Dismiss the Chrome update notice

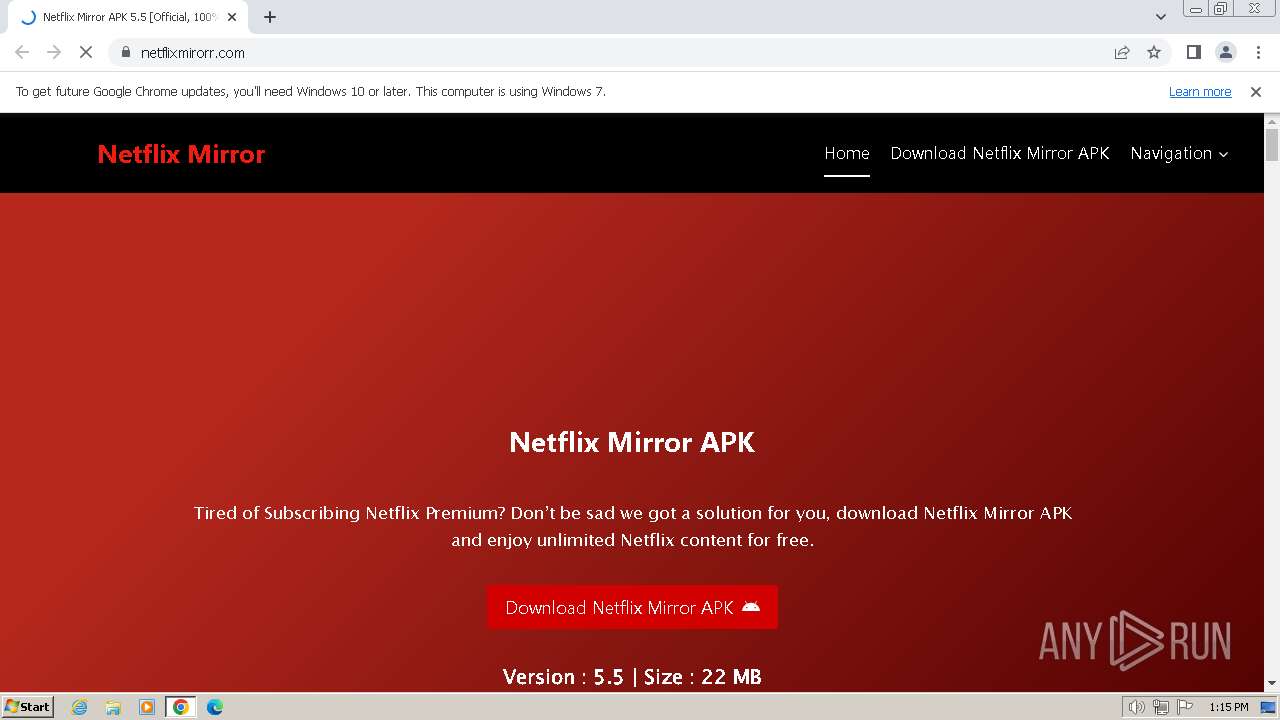coord(1256,92)
